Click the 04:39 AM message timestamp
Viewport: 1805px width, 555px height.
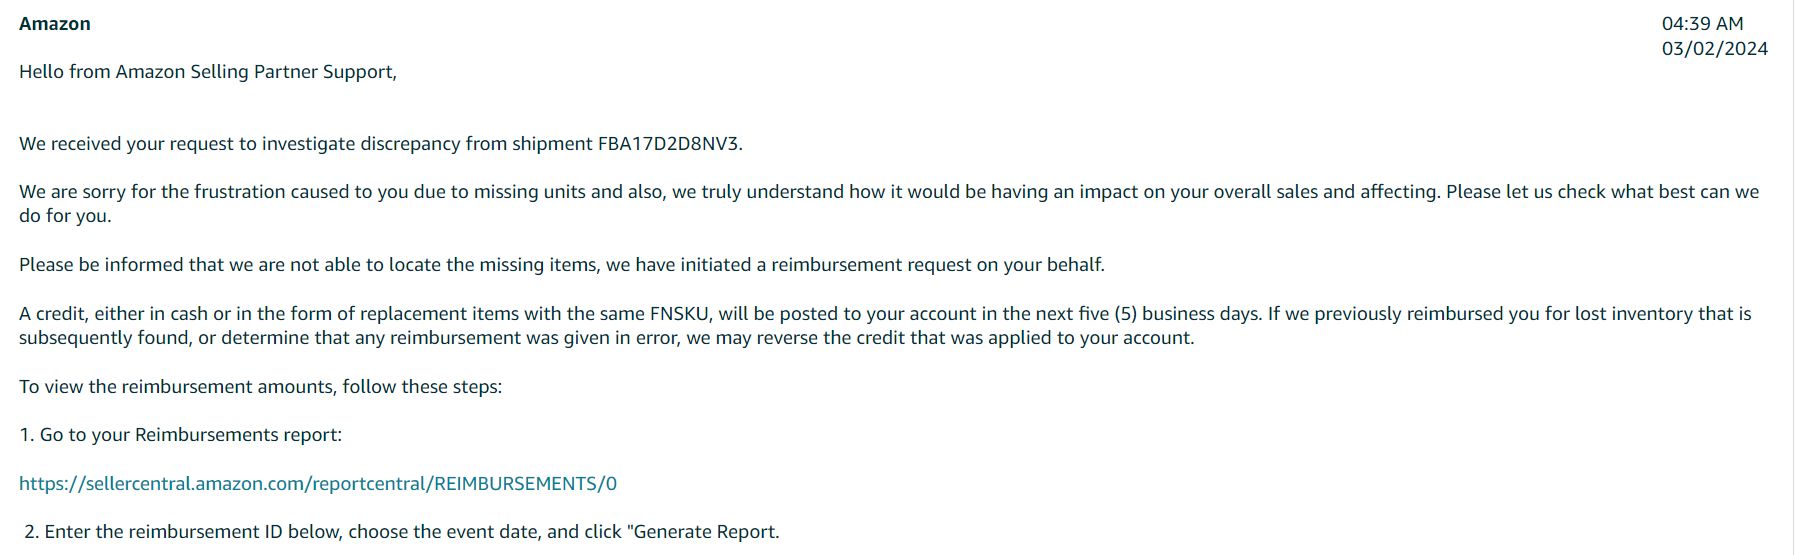(x=1702, y=24)
